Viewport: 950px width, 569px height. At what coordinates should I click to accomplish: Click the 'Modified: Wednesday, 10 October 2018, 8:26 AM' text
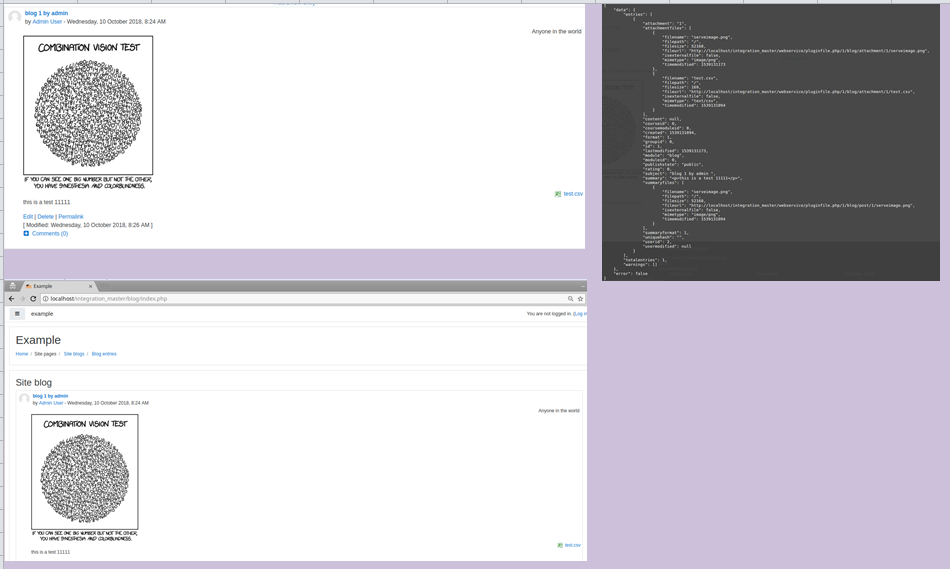pyautogui.click(x=88, y=225)
